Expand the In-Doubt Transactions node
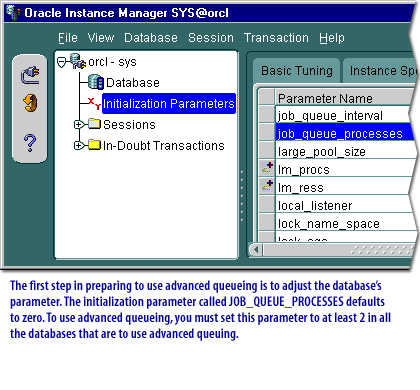This screenshot has height=390, width=420. coord(79,145)
